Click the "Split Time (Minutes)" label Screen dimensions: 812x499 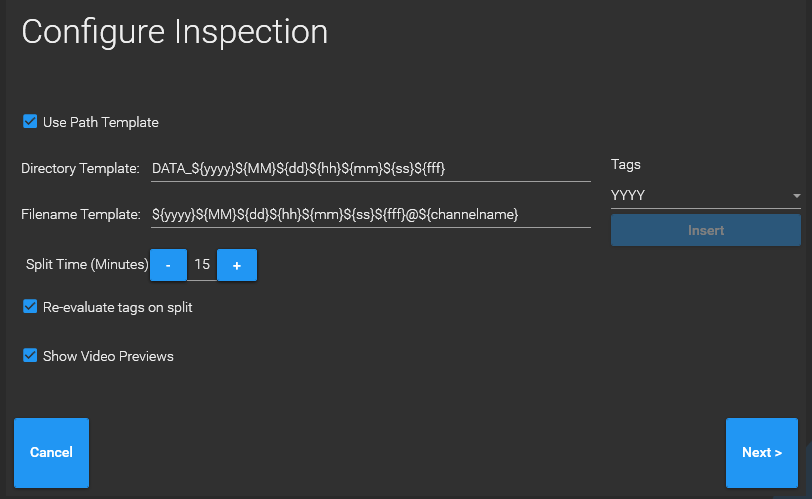tap(87, 265)
